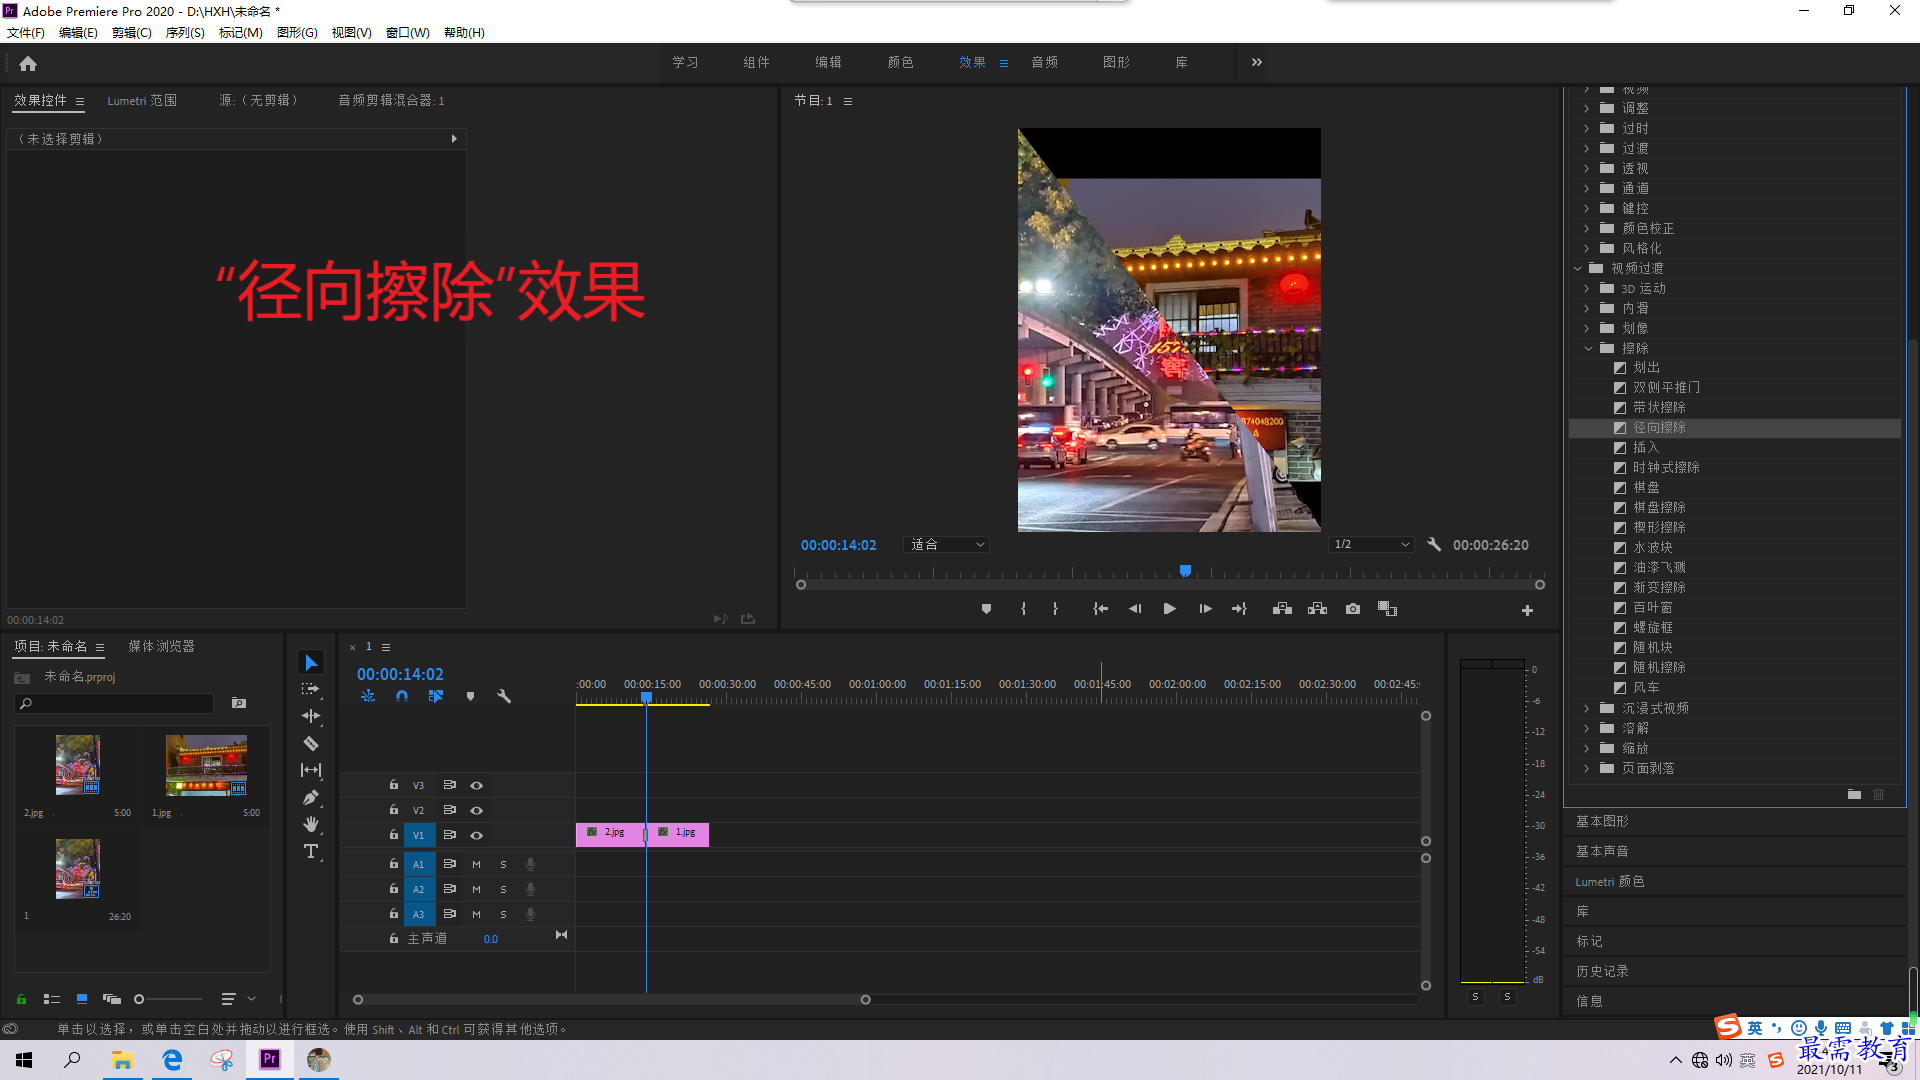Open the 文件(F) menu
Screen dimensions: 1920x1080
26,33
